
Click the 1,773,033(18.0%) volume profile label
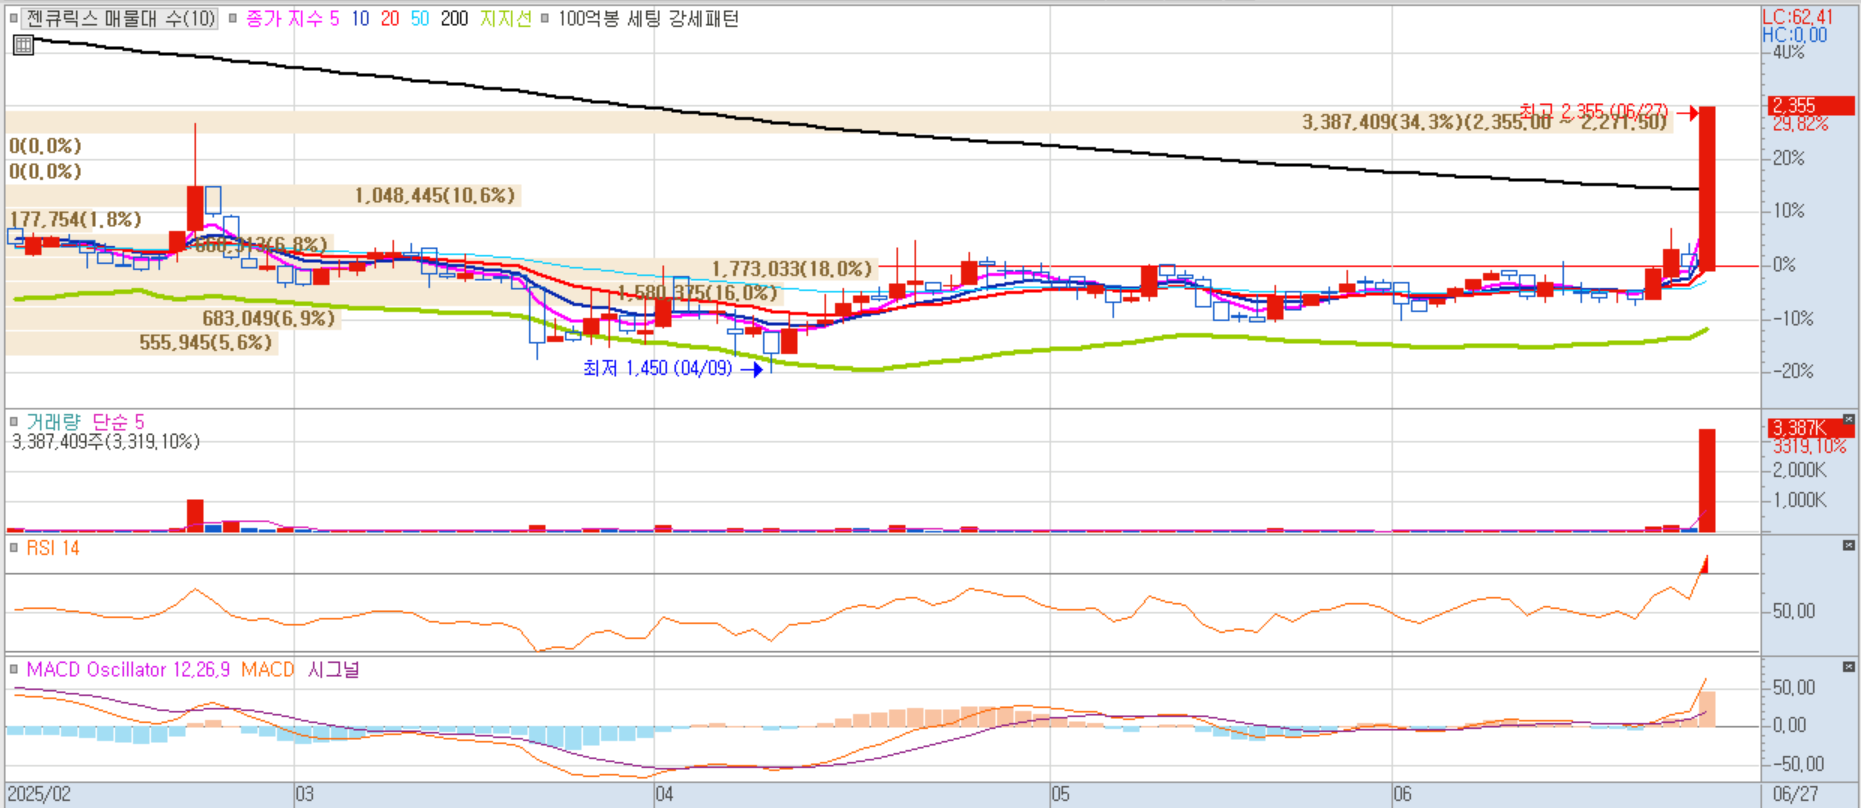792,269
